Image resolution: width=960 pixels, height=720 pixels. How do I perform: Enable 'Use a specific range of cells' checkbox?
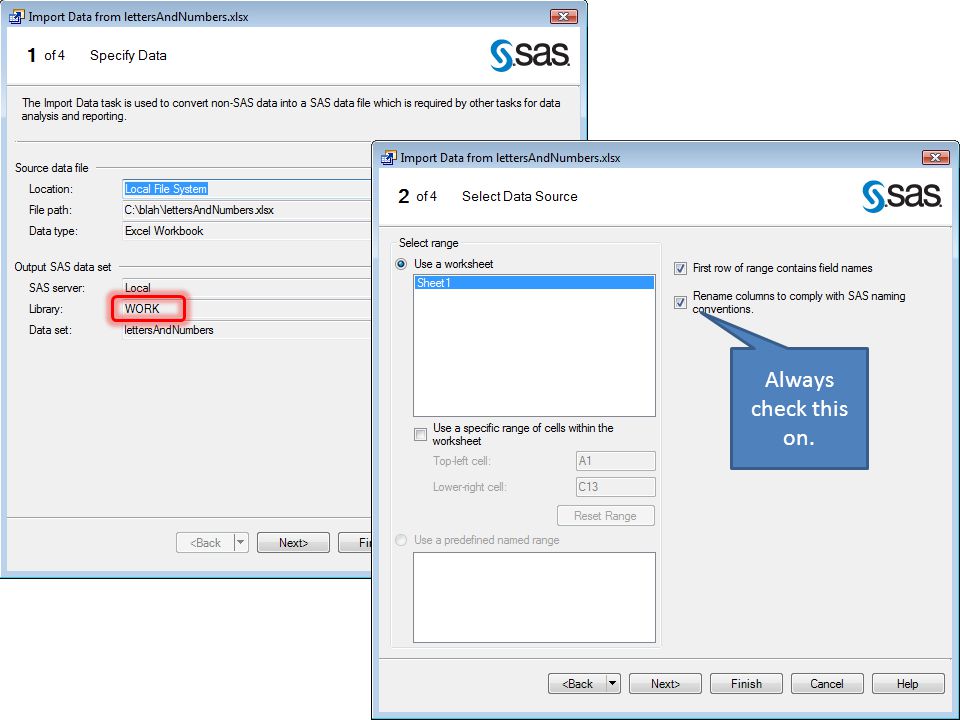tap(420, 434)
